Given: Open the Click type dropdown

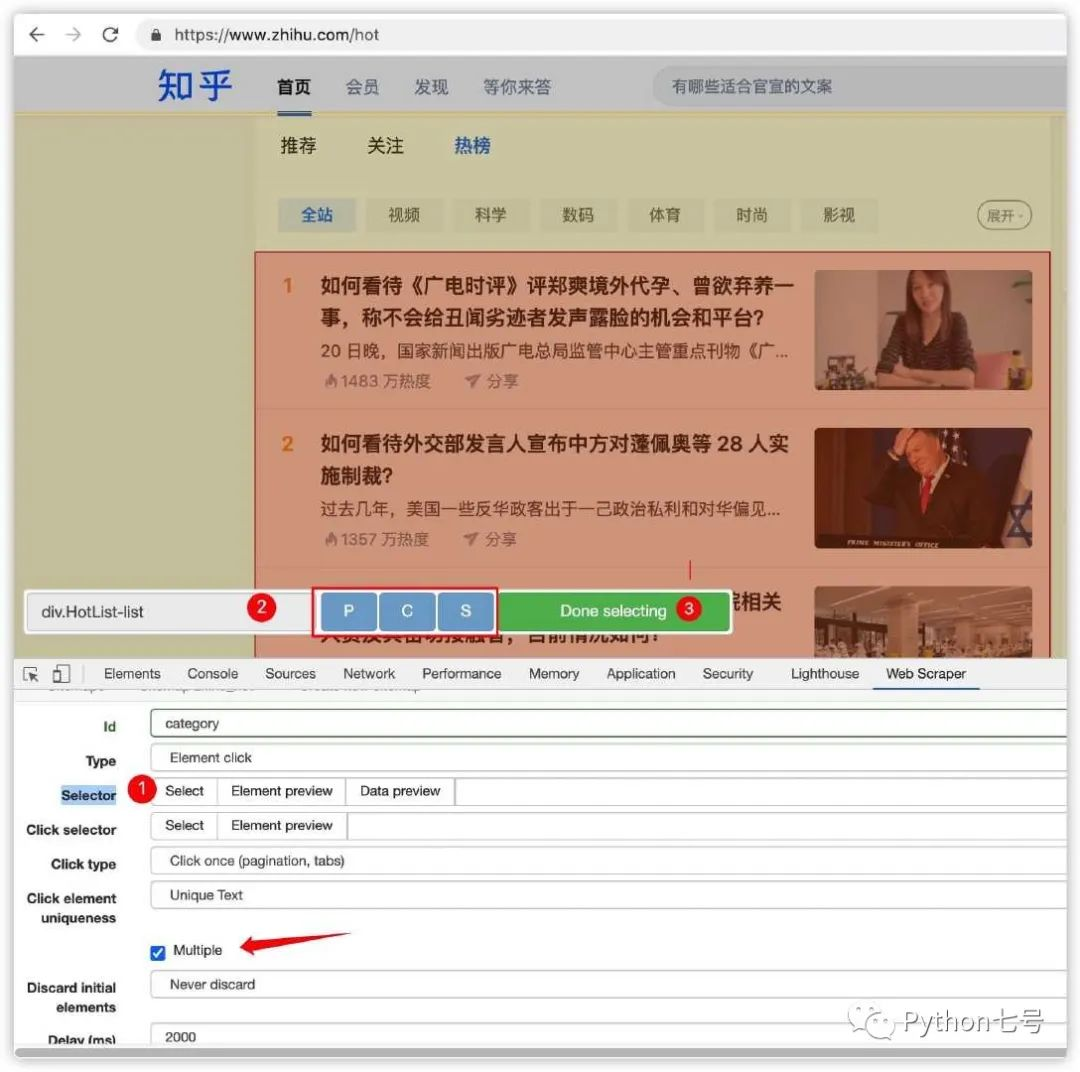Looking at the screenshot, I should 608,860.
